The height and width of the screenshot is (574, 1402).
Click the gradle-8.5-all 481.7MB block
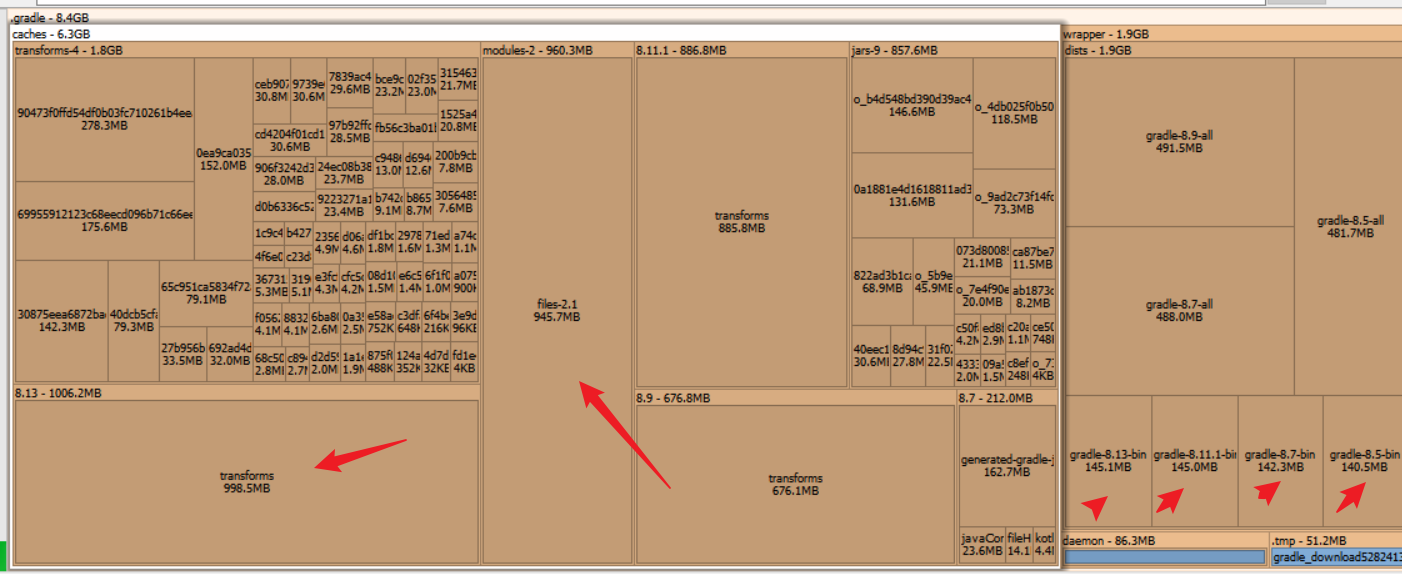[1349, 227]
